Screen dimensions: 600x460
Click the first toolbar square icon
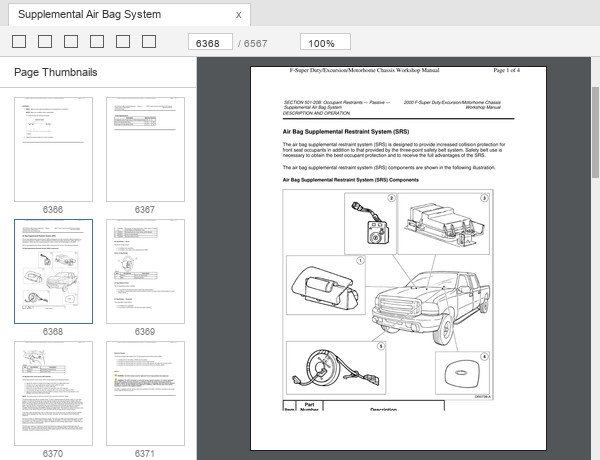pos(19,41)
